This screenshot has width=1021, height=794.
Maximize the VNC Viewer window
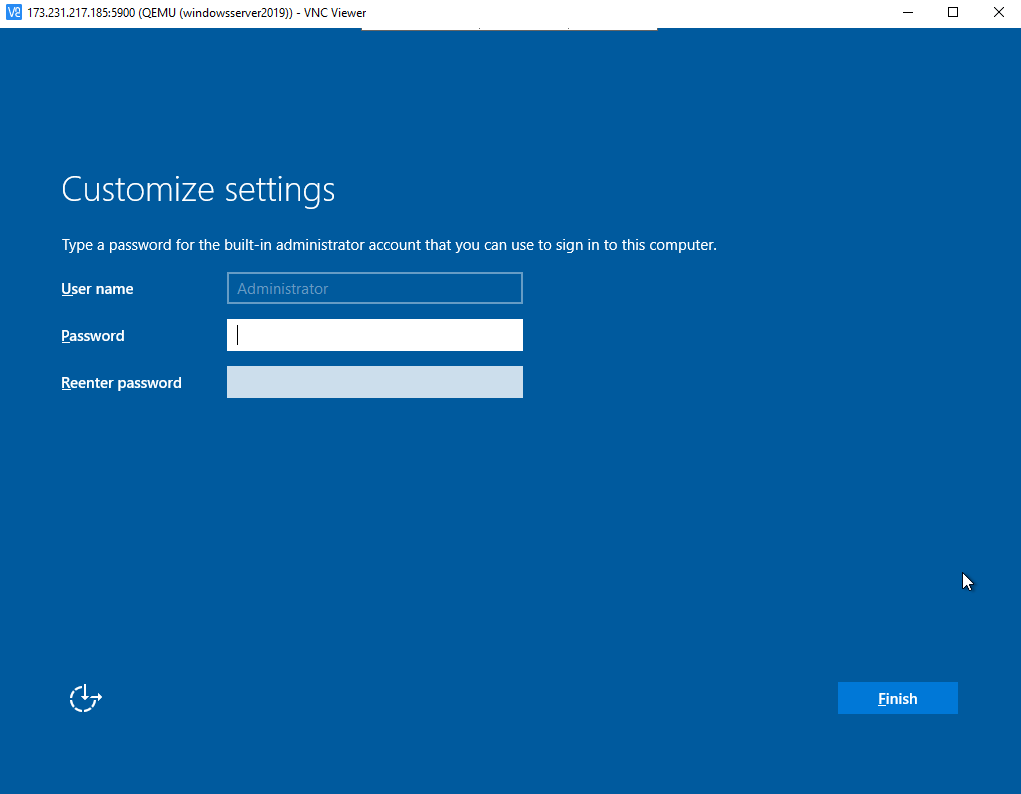(953, 12)
